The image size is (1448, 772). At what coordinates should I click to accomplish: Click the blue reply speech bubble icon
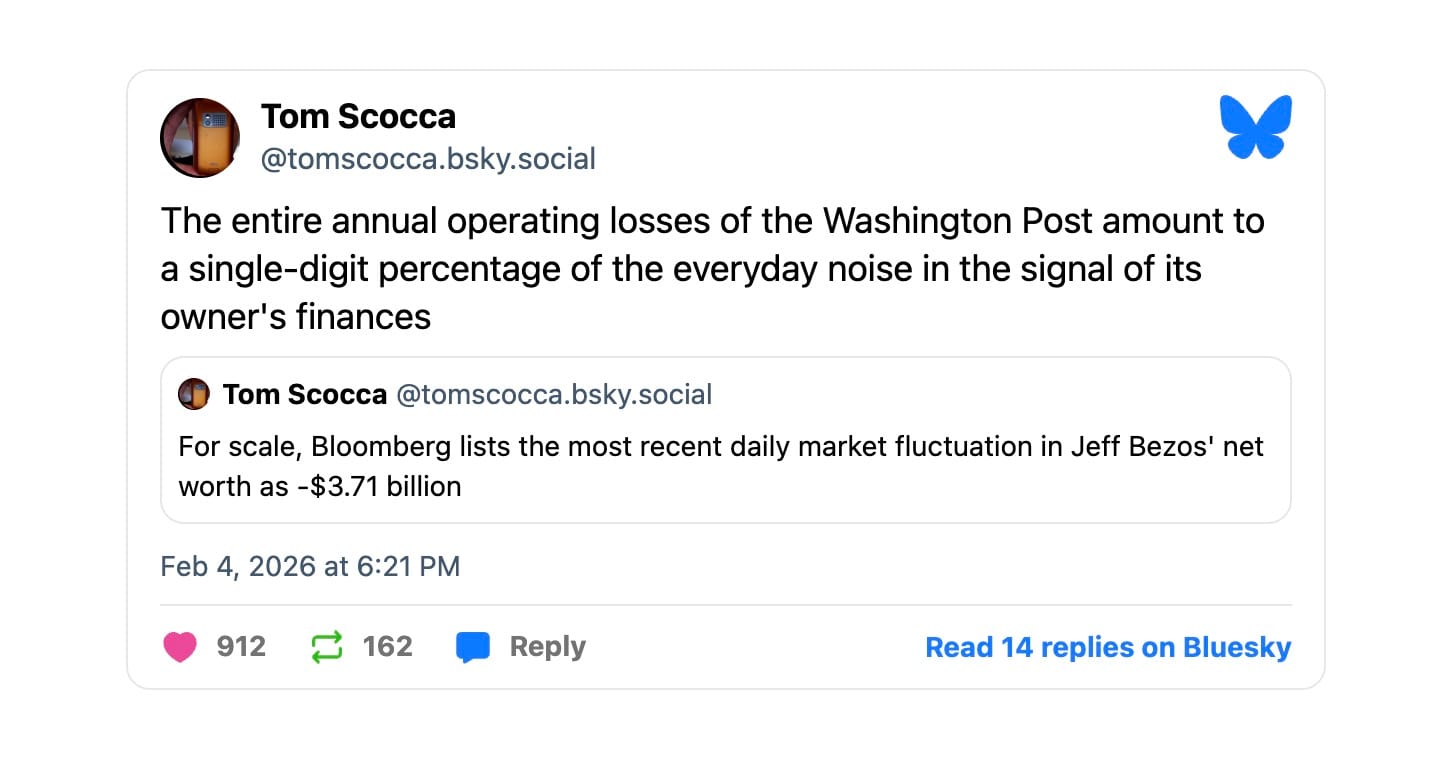[473, 647]
